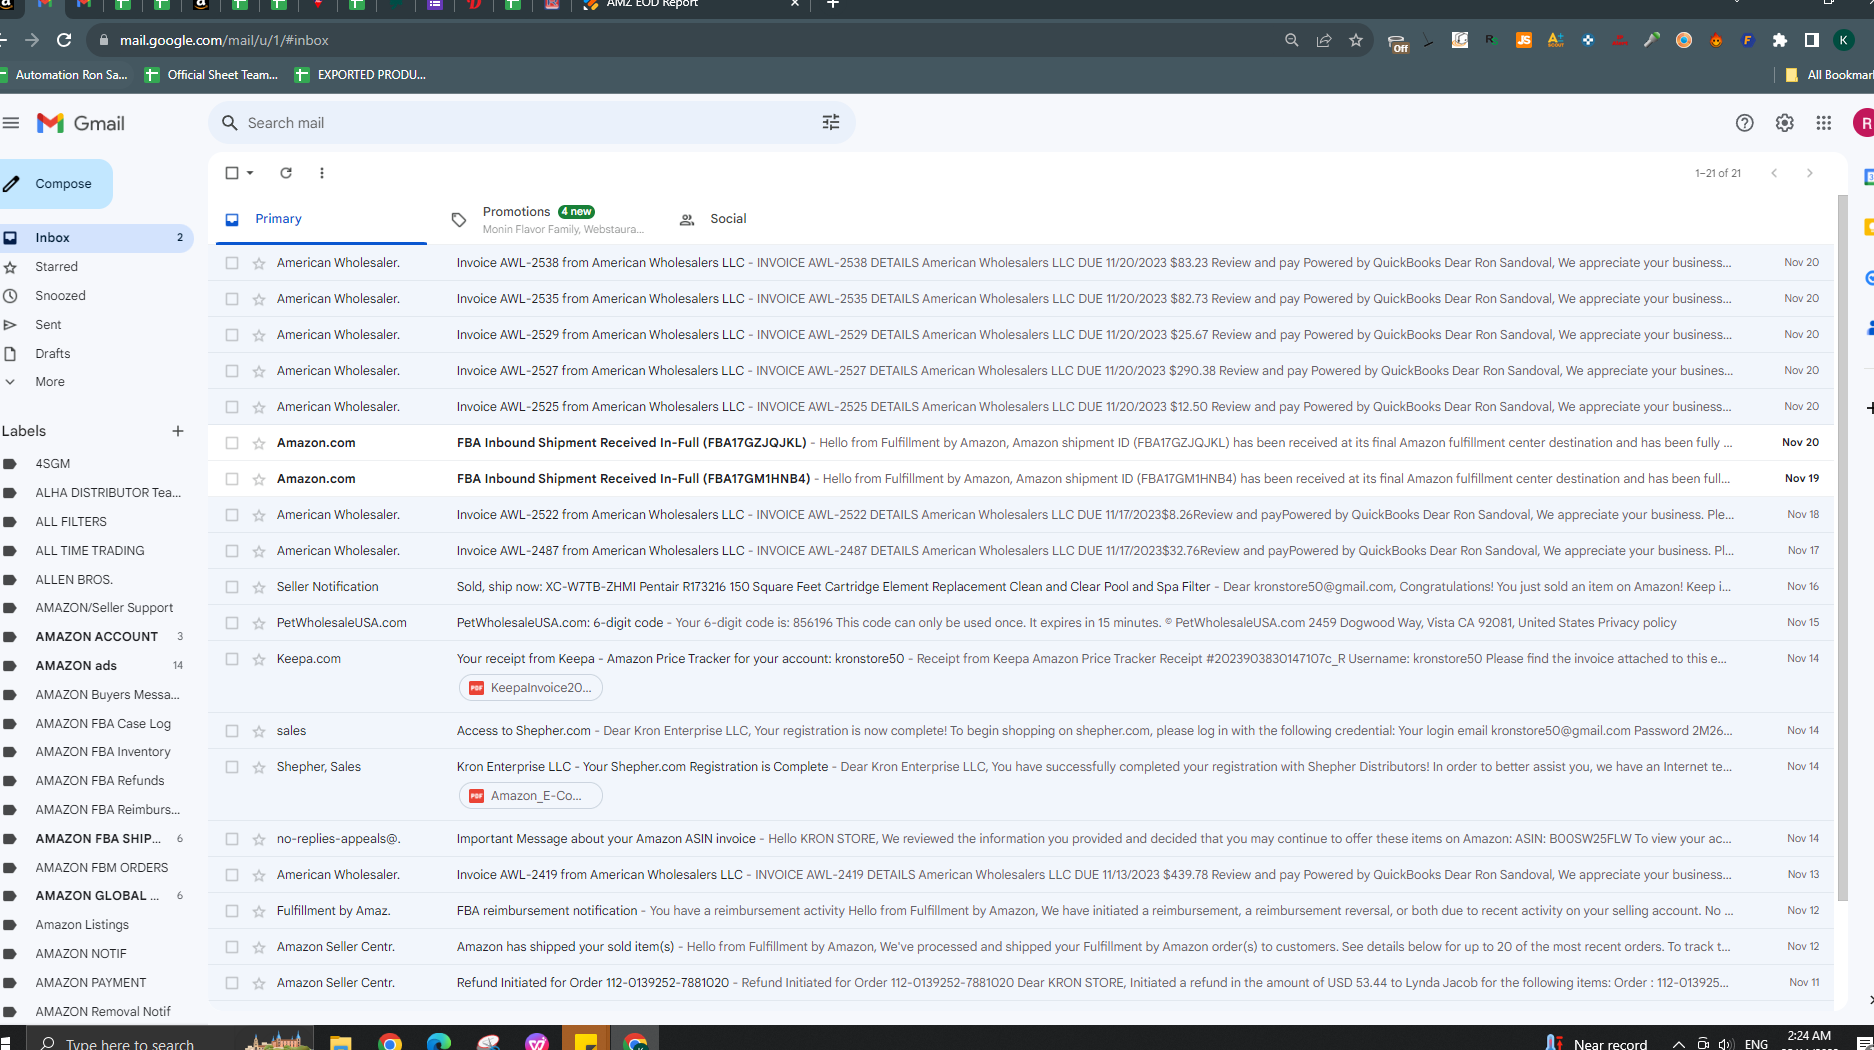Refresh the inbox list
Image resolution: width=1874 pixels, height=1050 pixels.
pyautogui.click(x=286, y=173)
